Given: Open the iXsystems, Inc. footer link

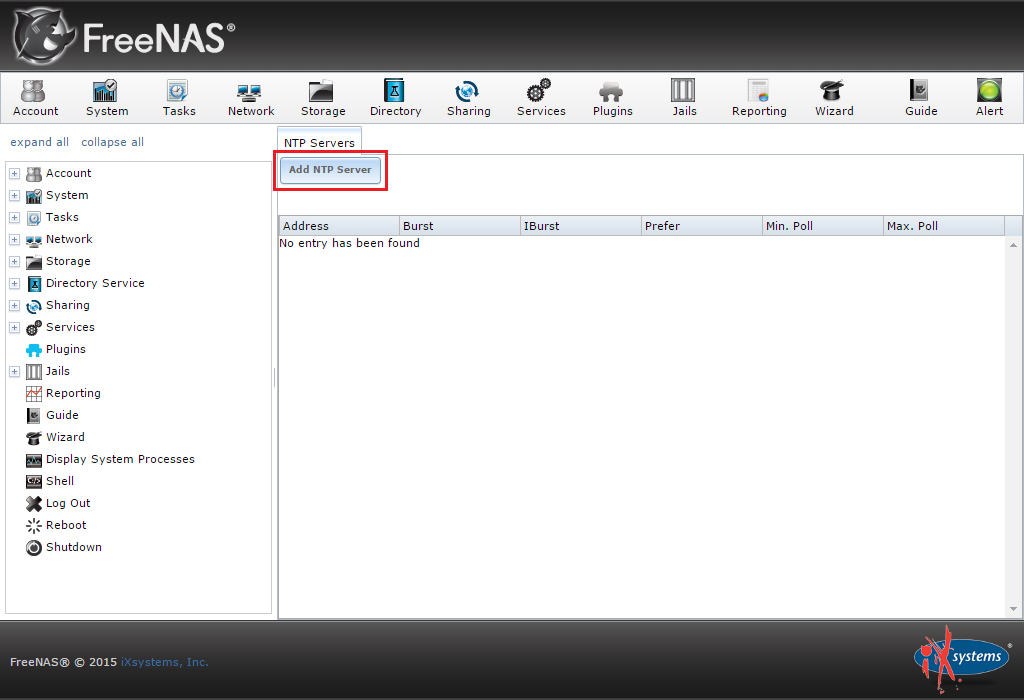Looking at the screenshot, I should tap(165, 662).
